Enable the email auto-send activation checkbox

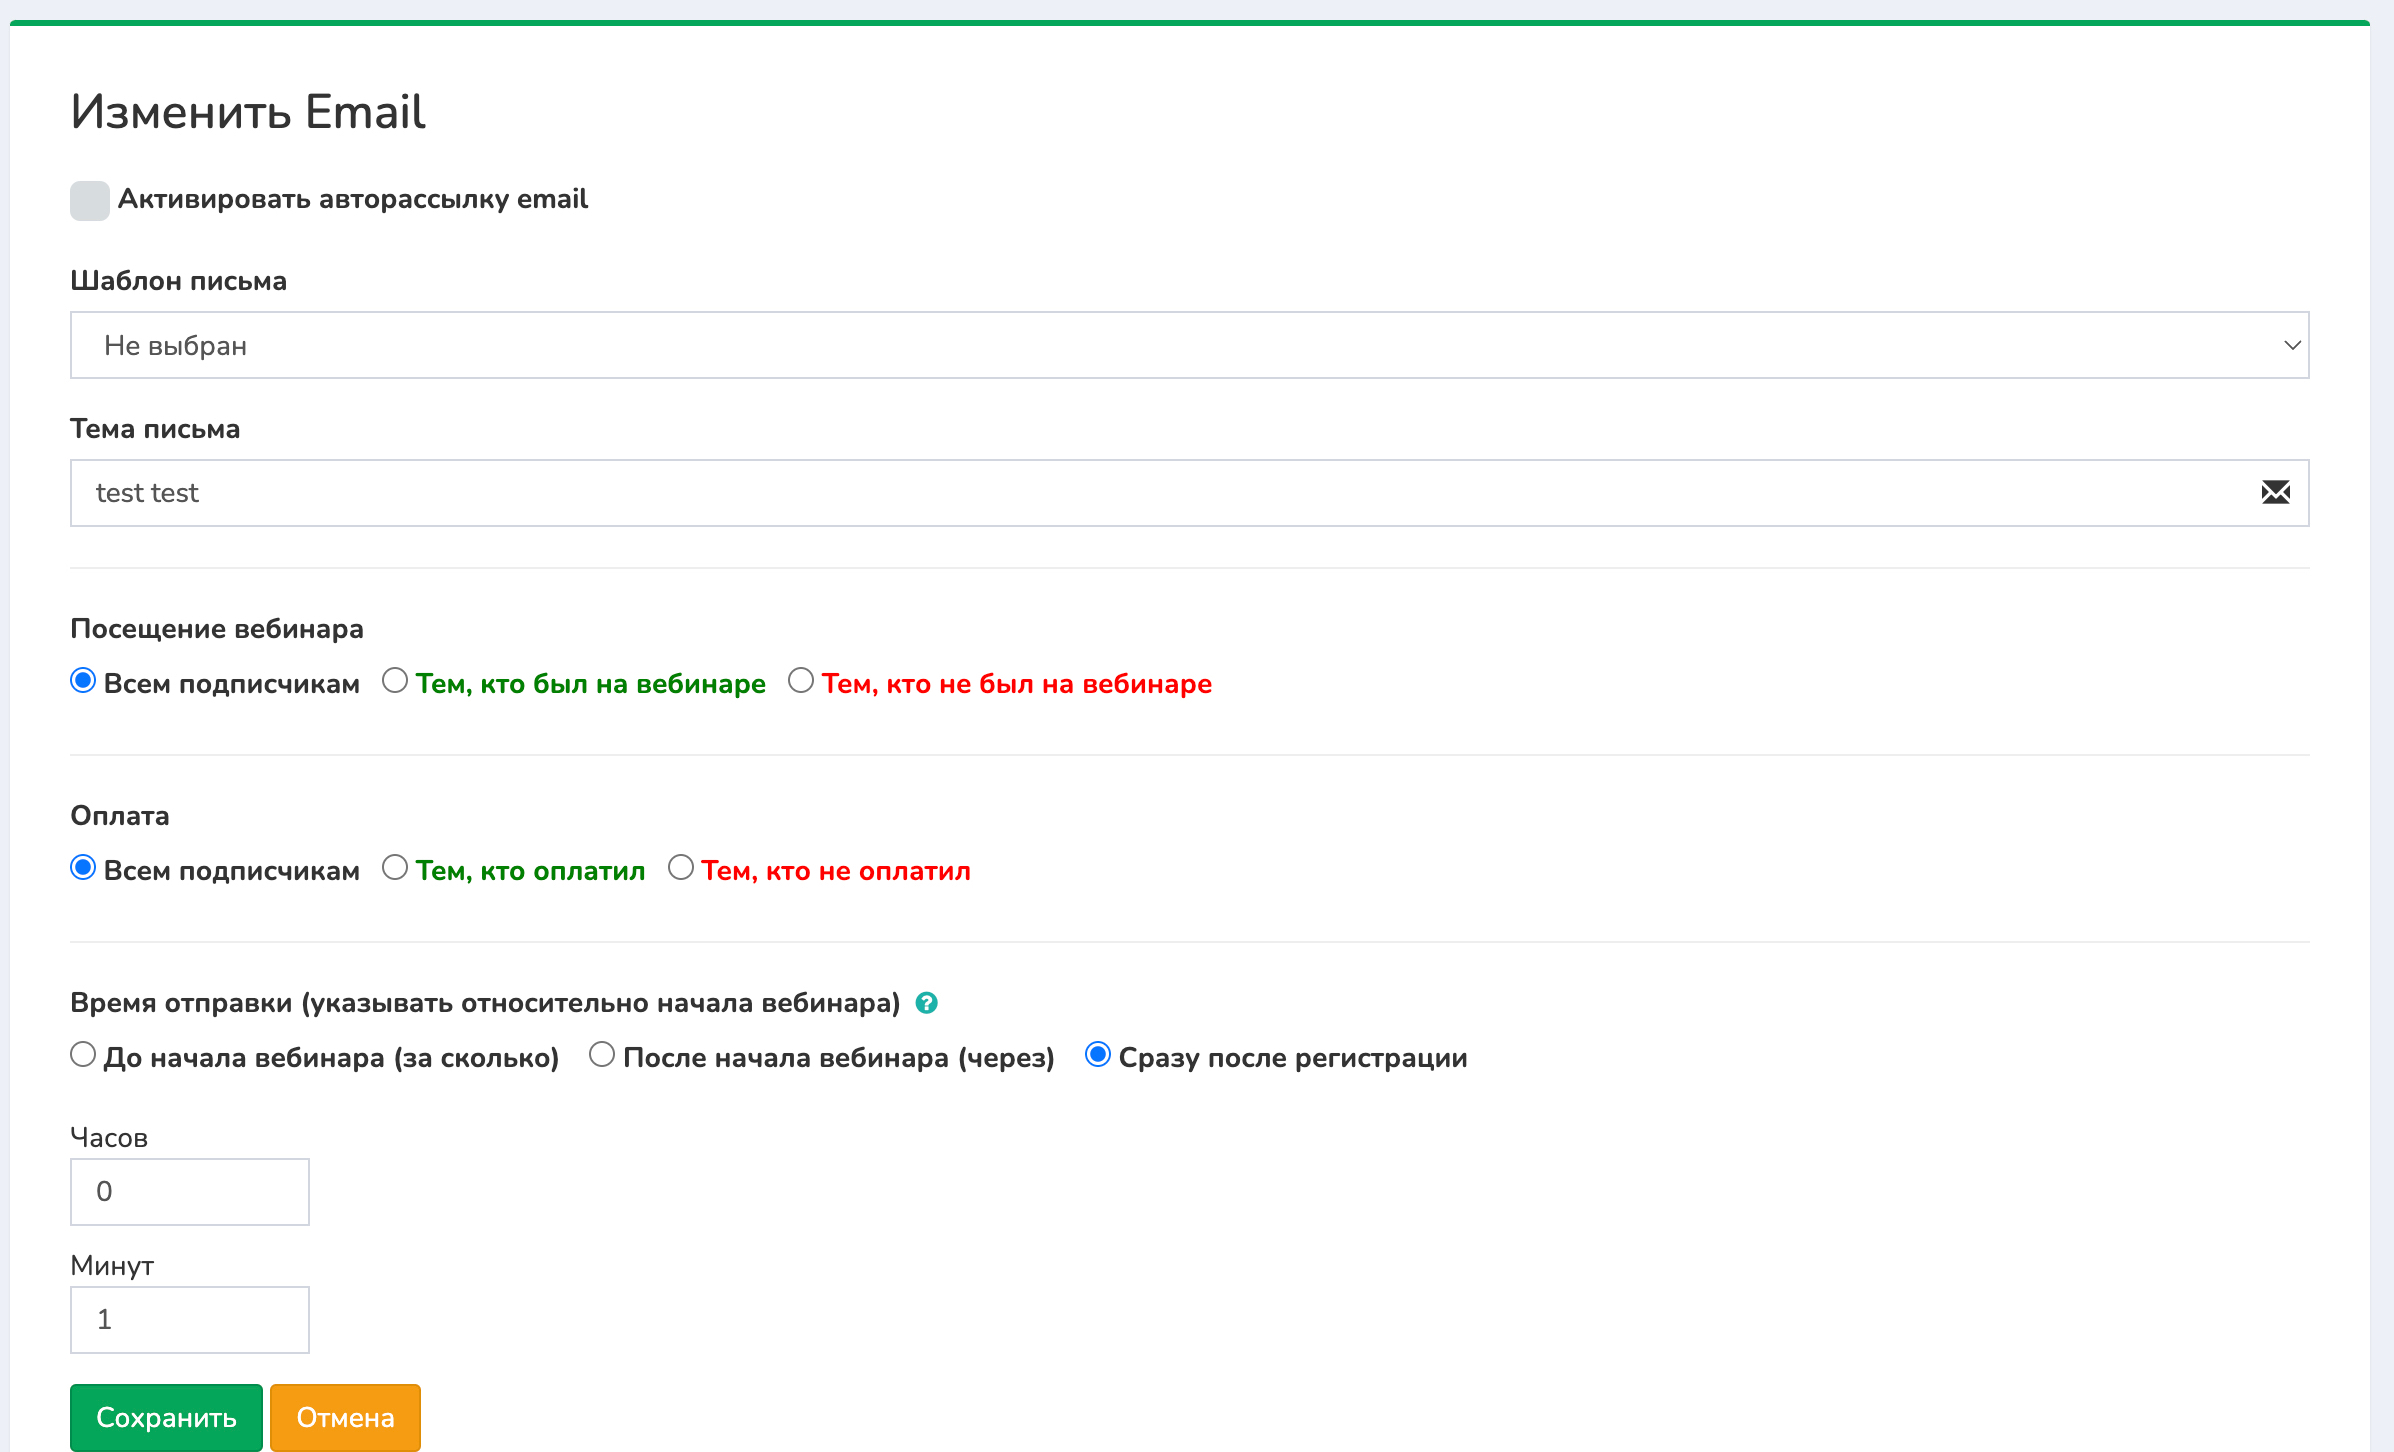[90, 200]
